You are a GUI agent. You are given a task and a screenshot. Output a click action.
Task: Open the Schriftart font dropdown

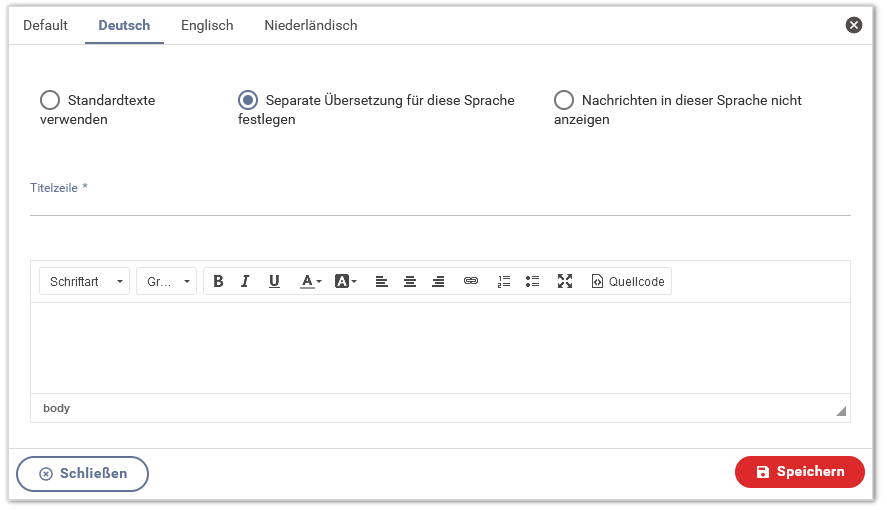(84, 282)
